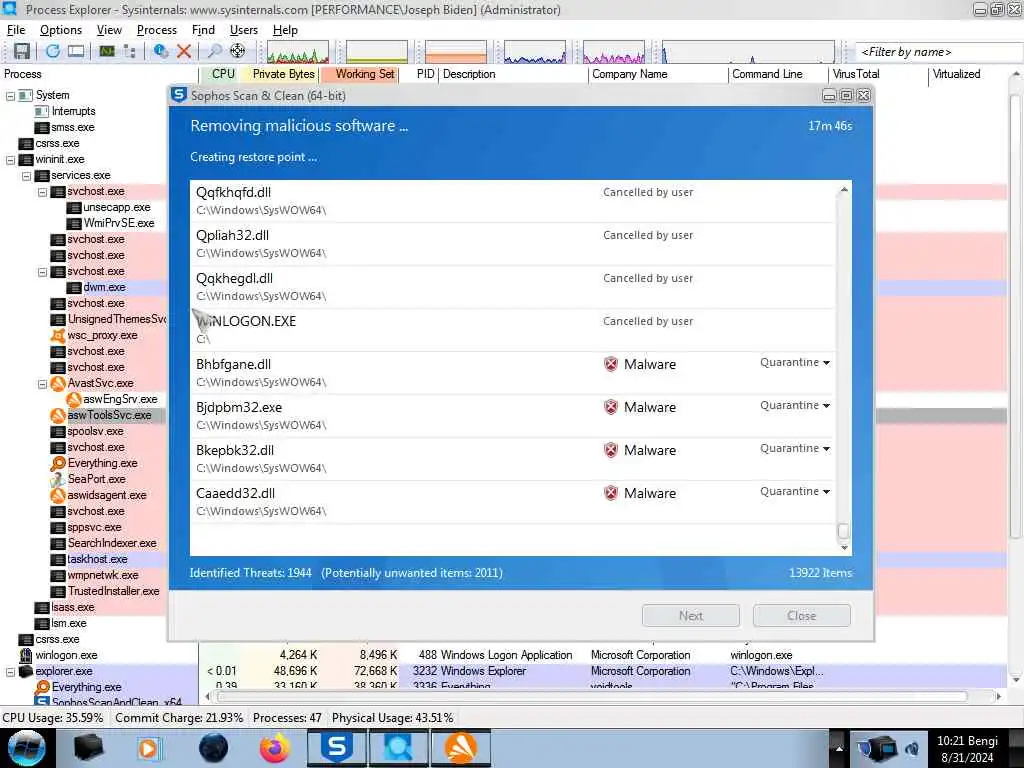Switch to Sophos Scan & Clean taskbar button

click(336, 748)
